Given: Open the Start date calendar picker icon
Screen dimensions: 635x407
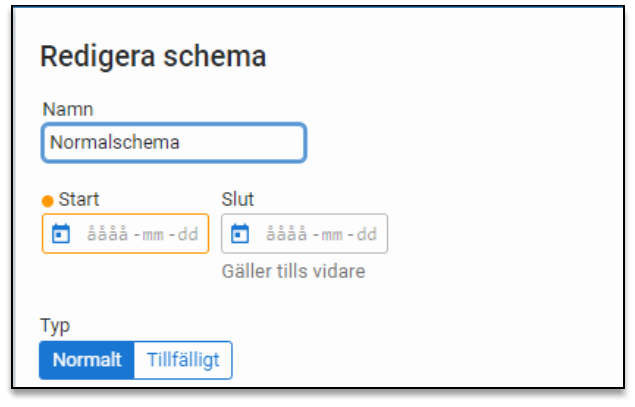Looking at the screenshot, I should pyautogui.click(x=61, y=234).
